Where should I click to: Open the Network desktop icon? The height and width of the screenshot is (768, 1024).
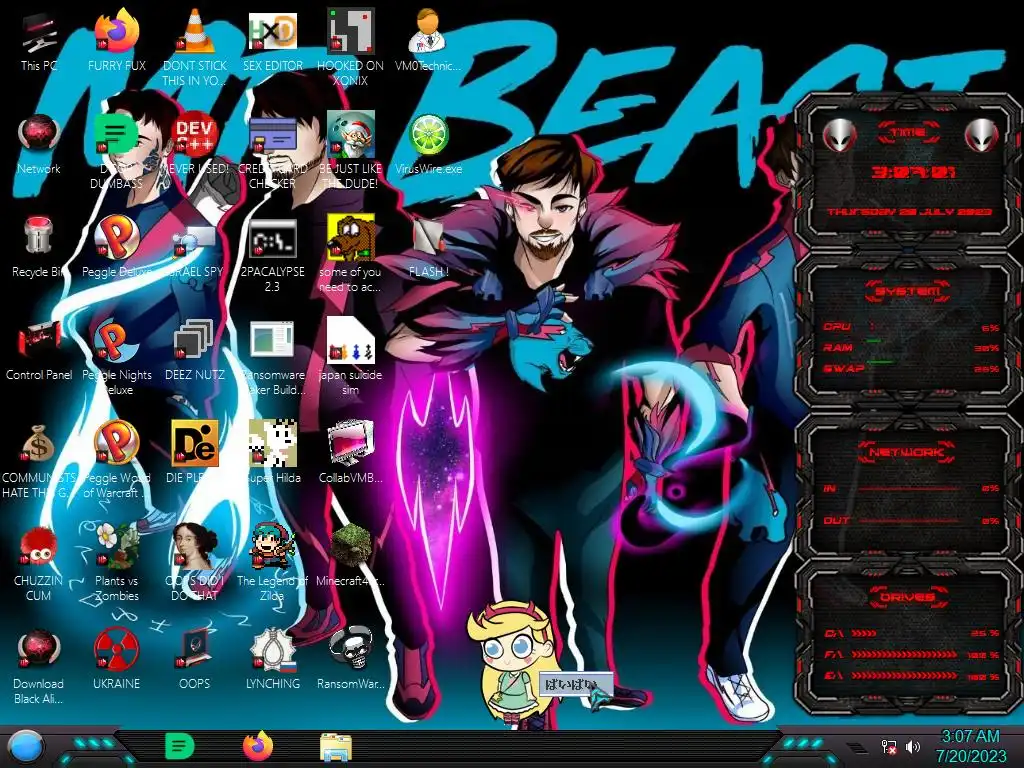coord(38,135)
